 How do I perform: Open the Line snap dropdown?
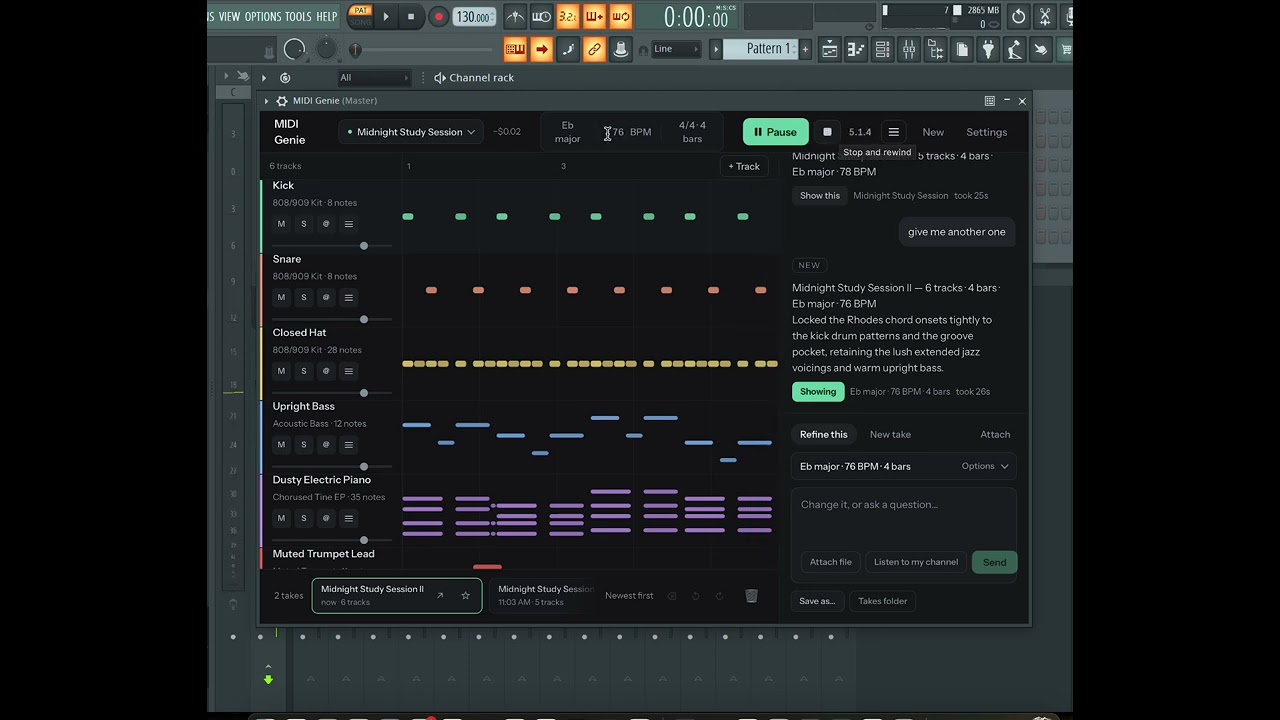pyautogui.click(x=676, y=49)
